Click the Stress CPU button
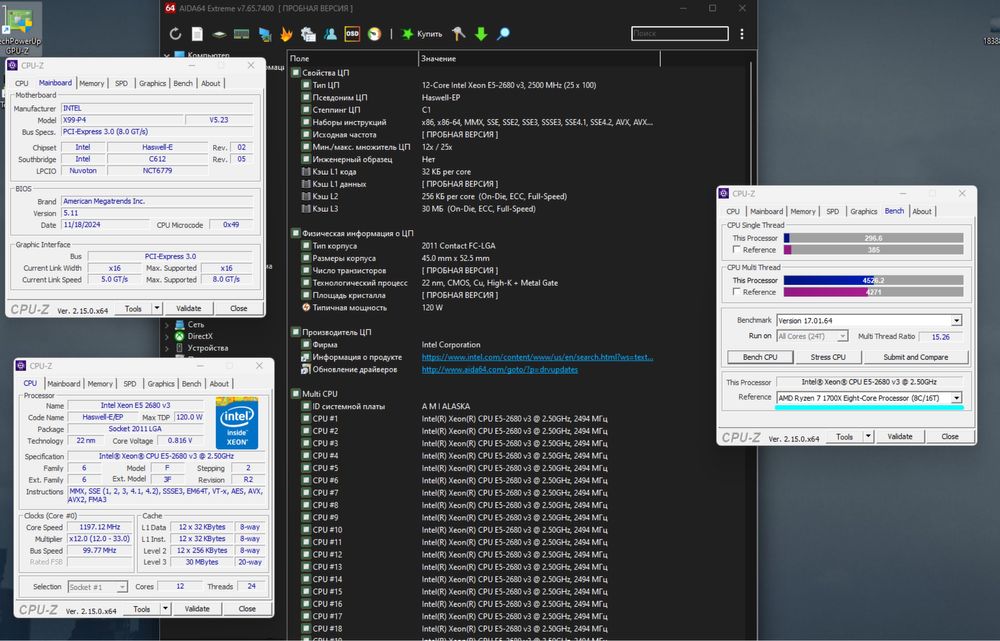Image resolution: width=1000 pixels, height=641 pixels. [828, 357]
